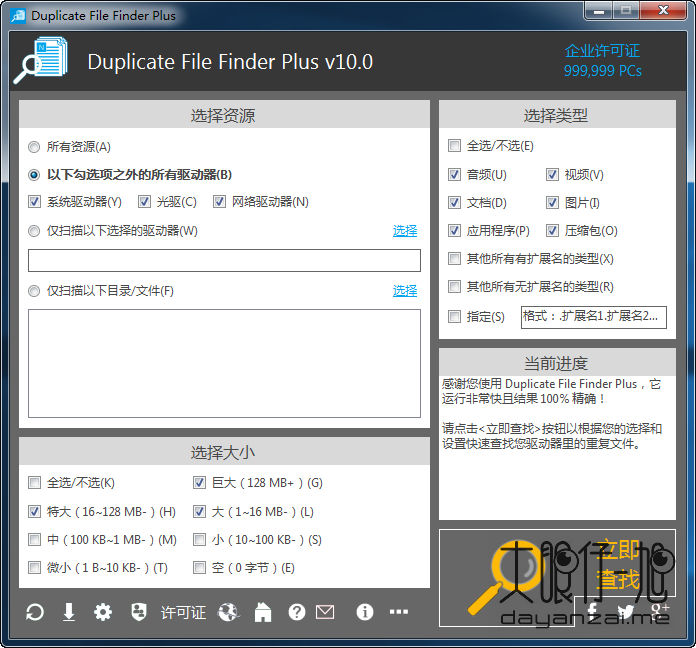Screen dimensions: 696x648
Task: Click the 企业许可证 license text
Action: coord(602,51)
